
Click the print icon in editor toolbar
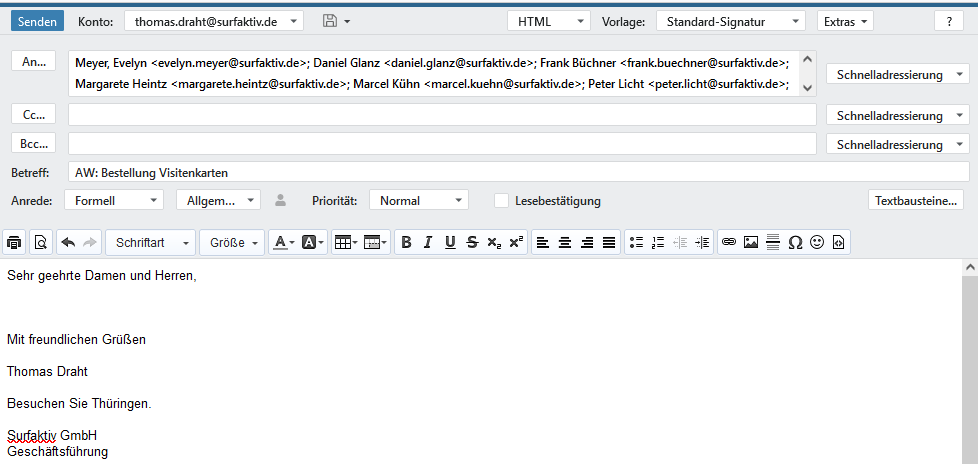point(14,242)
